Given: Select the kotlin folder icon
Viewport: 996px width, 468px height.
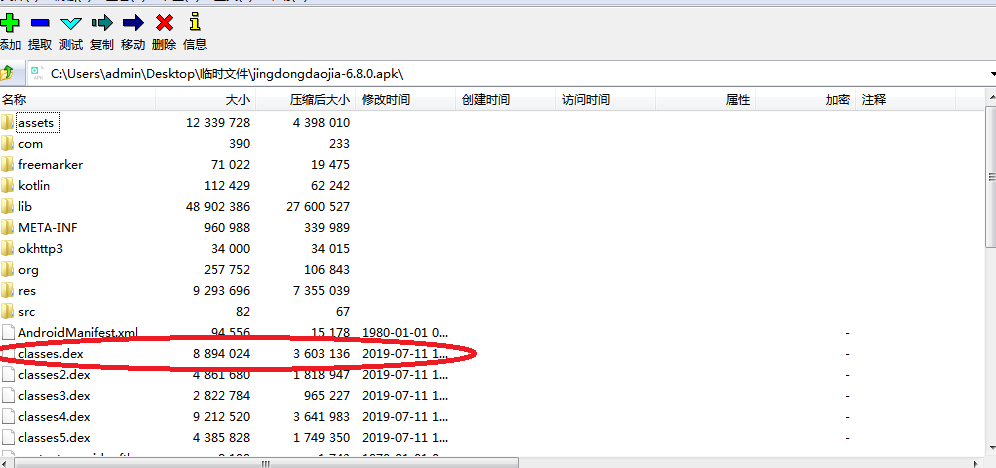Looking at the screenshot, I should pos(8,185).
